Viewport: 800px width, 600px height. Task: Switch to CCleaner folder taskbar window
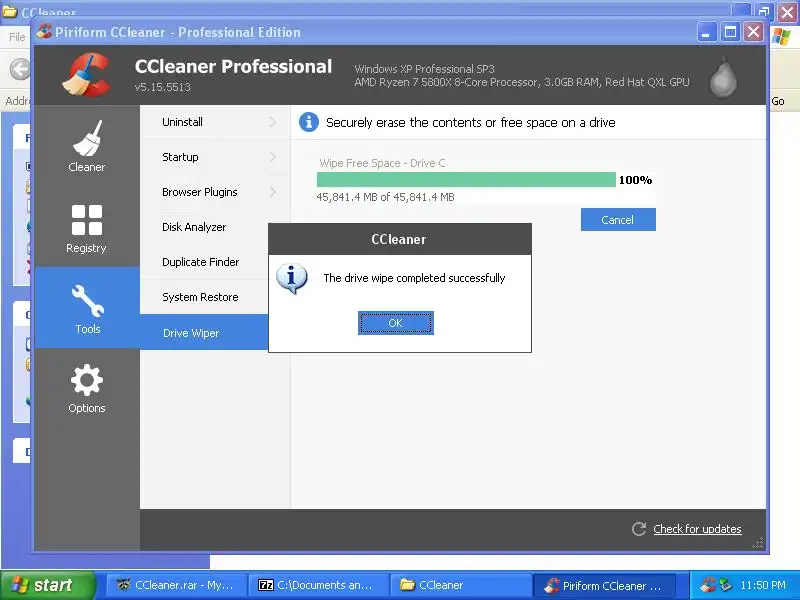tap(461, 585)
